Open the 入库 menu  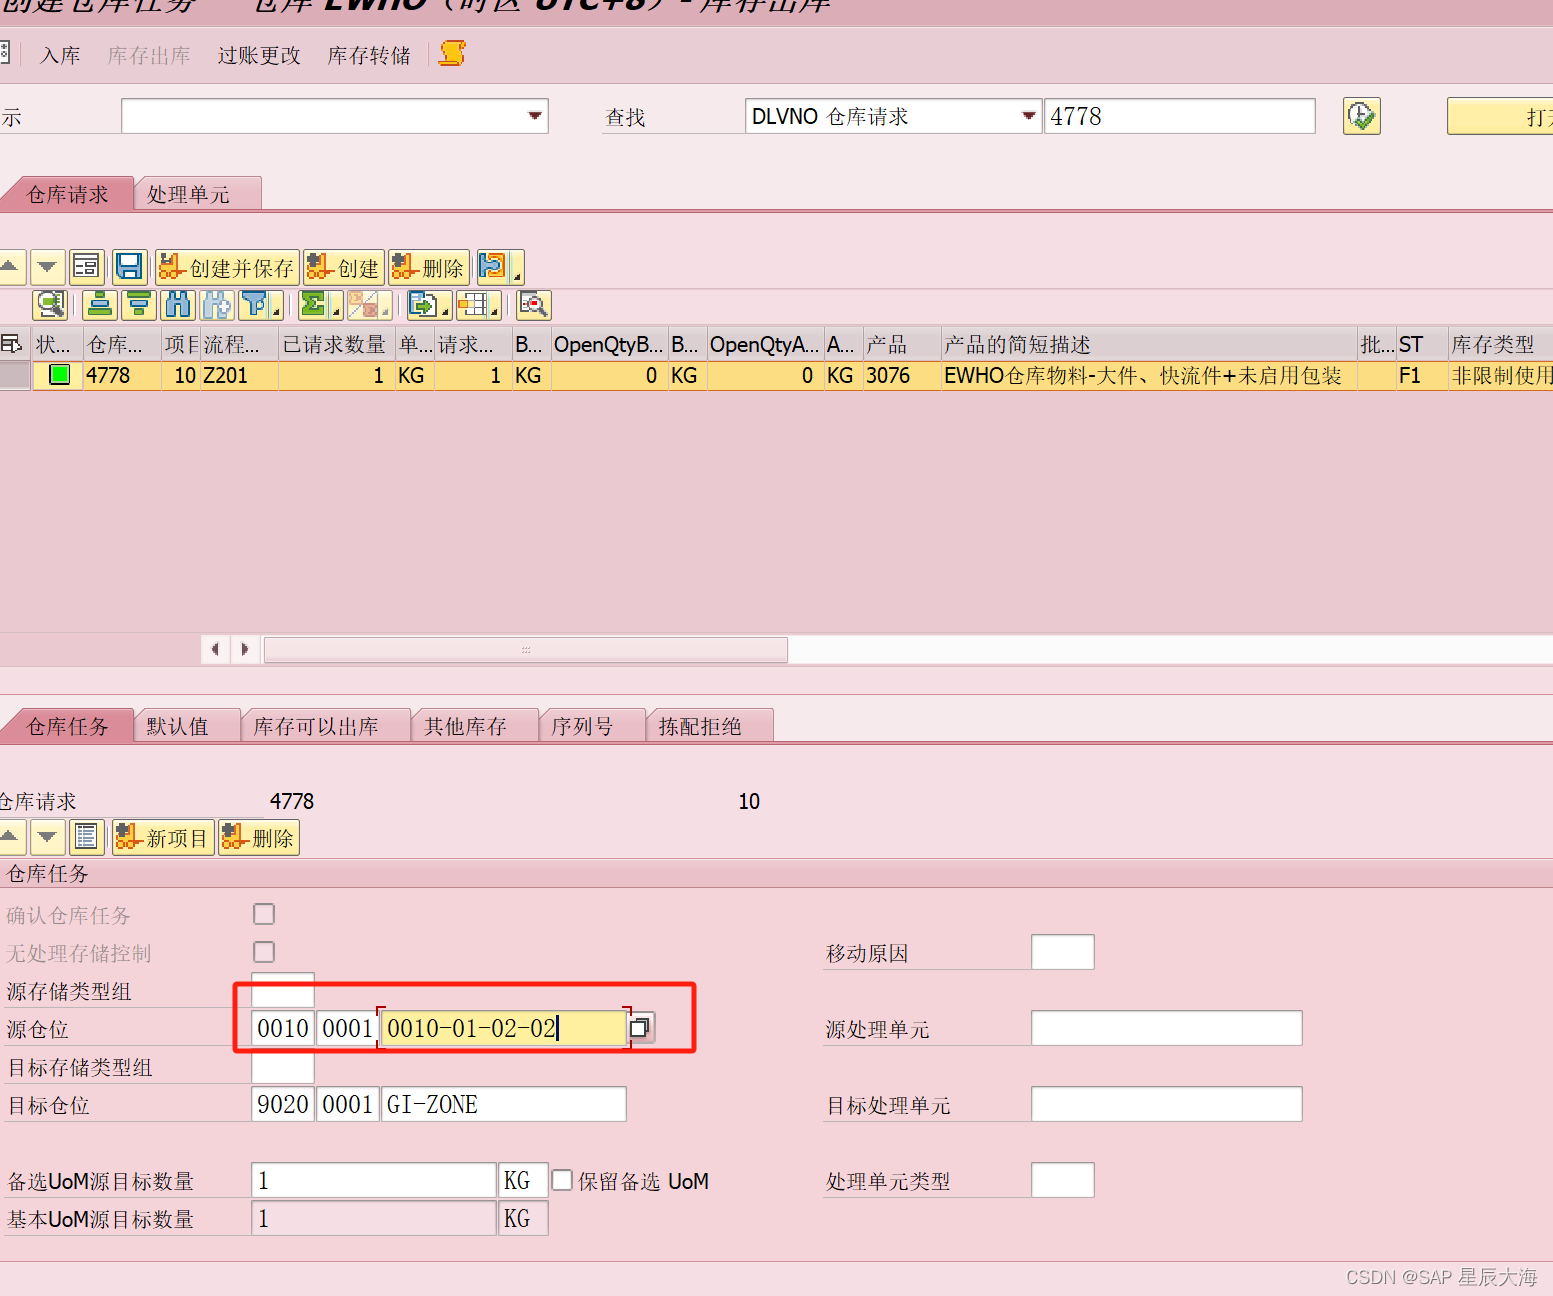pyautogui.click(x=60, y=55)
